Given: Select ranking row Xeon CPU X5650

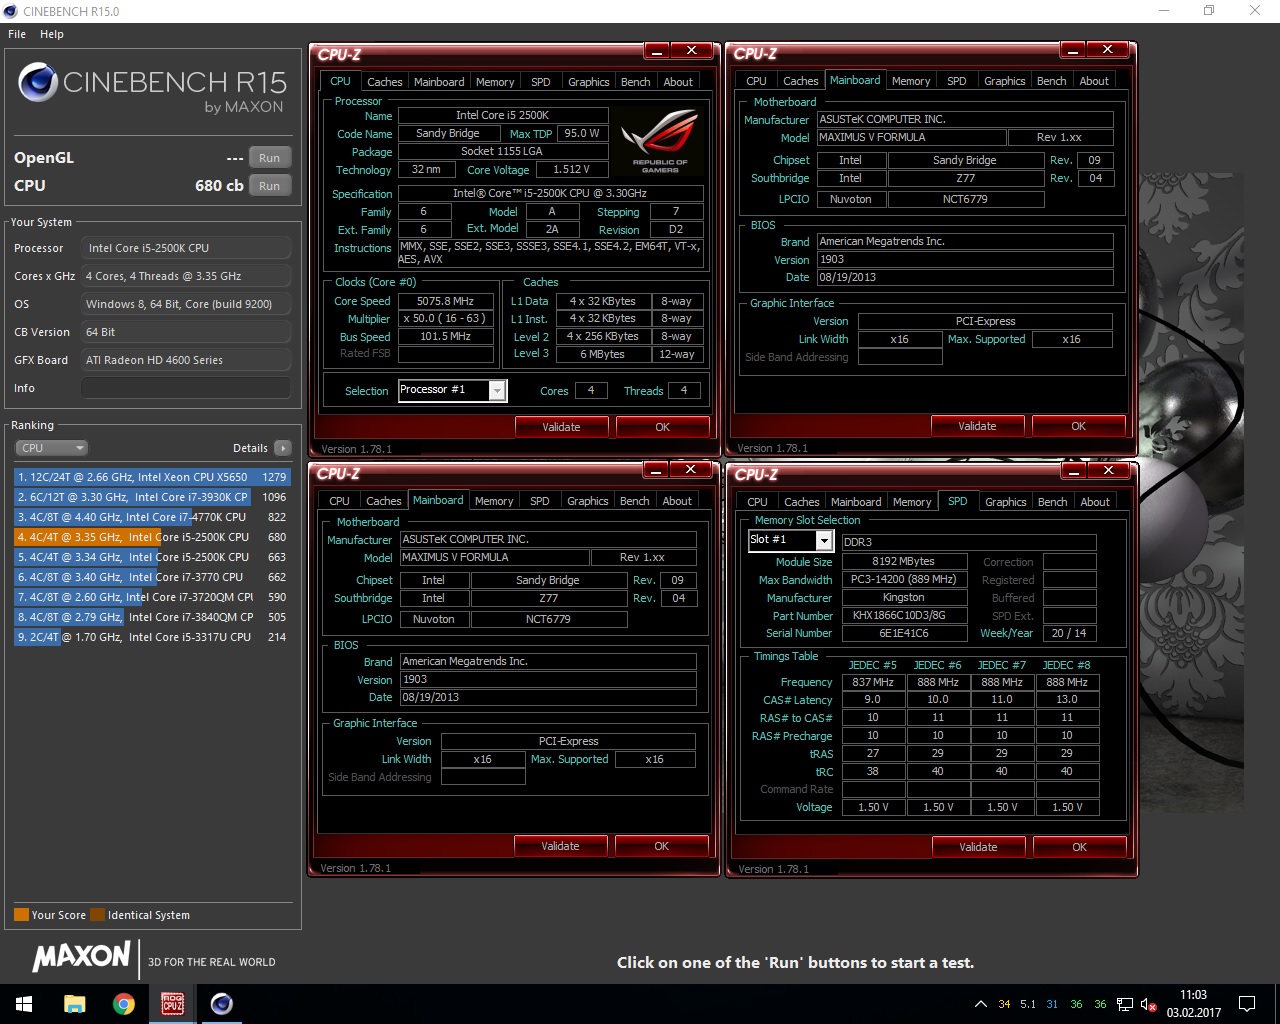Looking at the screenshot, I should click(152, 477).
